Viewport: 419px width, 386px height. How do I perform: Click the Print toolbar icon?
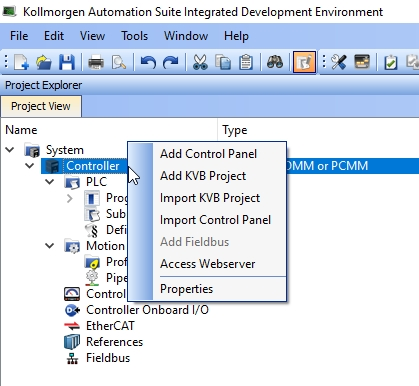pos(96,62)
